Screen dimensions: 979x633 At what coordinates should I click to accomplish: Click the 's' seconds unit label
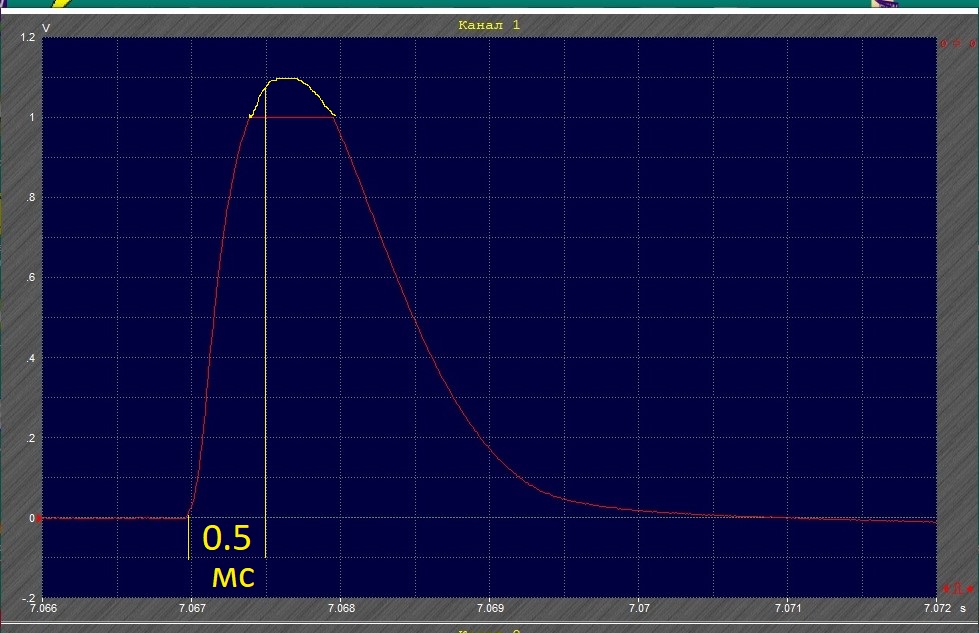pos(963,609)
